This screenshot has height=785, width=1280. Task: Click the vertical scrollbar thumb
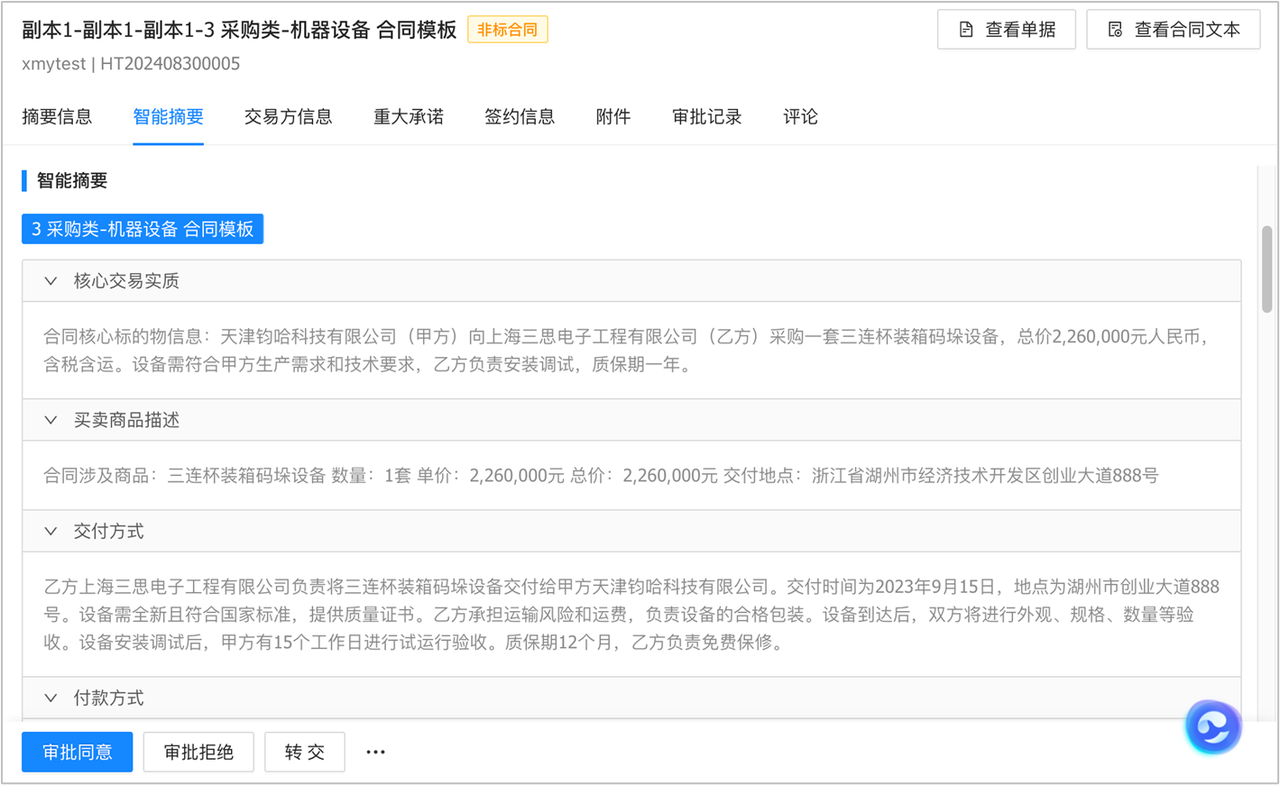1267,268
